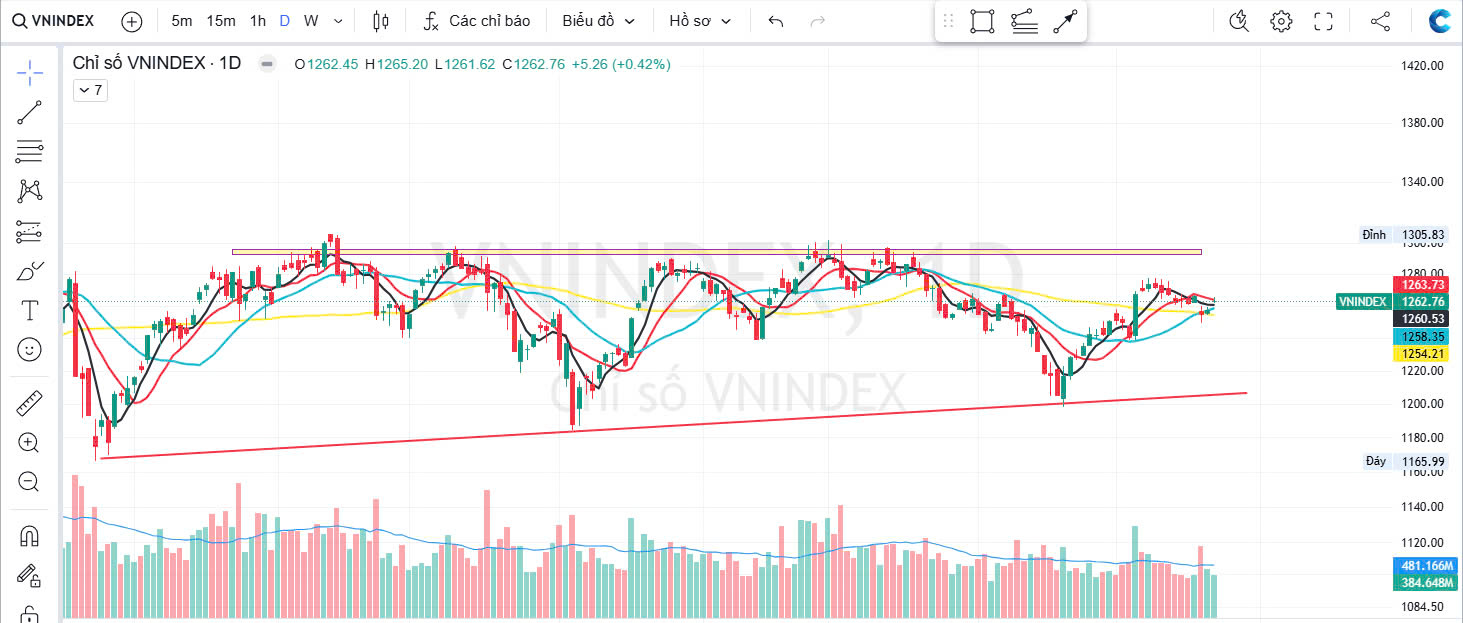The width and height of the screenshot is (1463, 623).
Task: Collapse the indicator legend showing 7
Action: (90, 90)
